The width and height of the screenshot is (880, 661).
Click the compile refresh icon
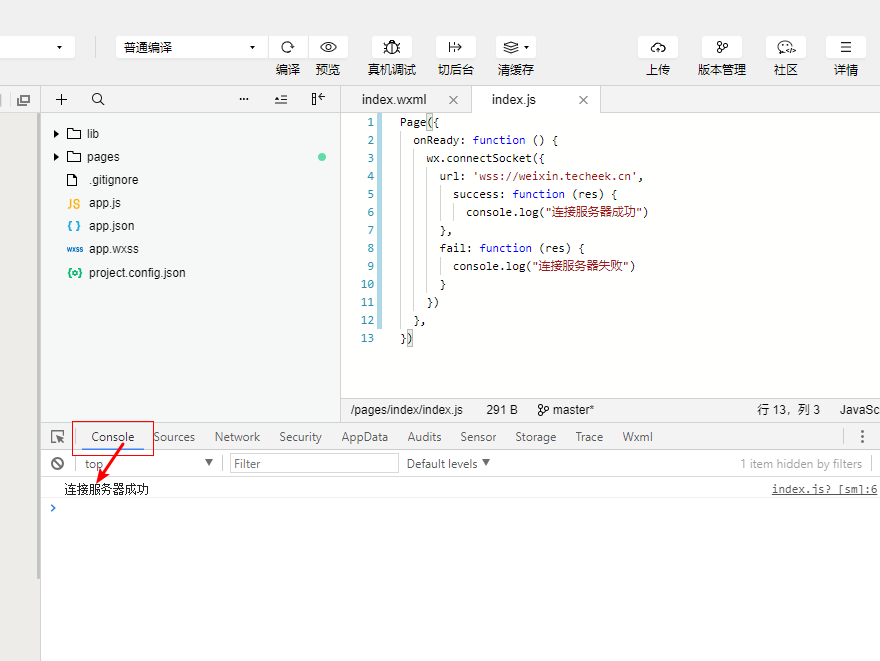(x=288, y=47)
